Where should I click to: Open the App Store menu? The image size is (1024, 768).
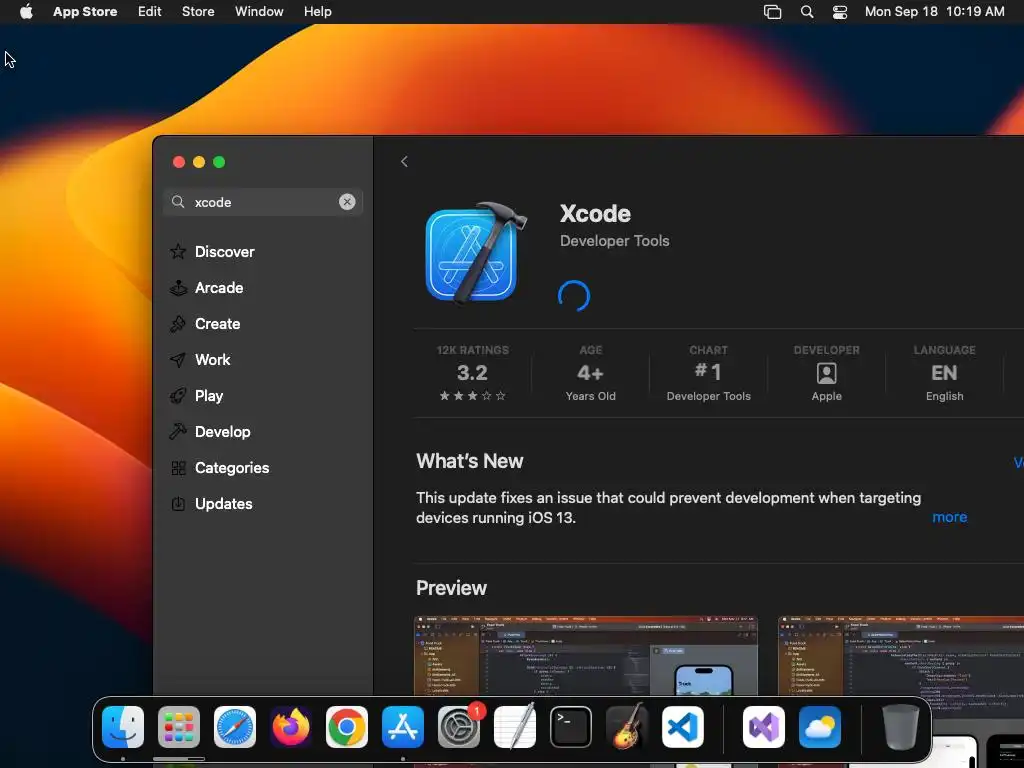coord(85,12)
